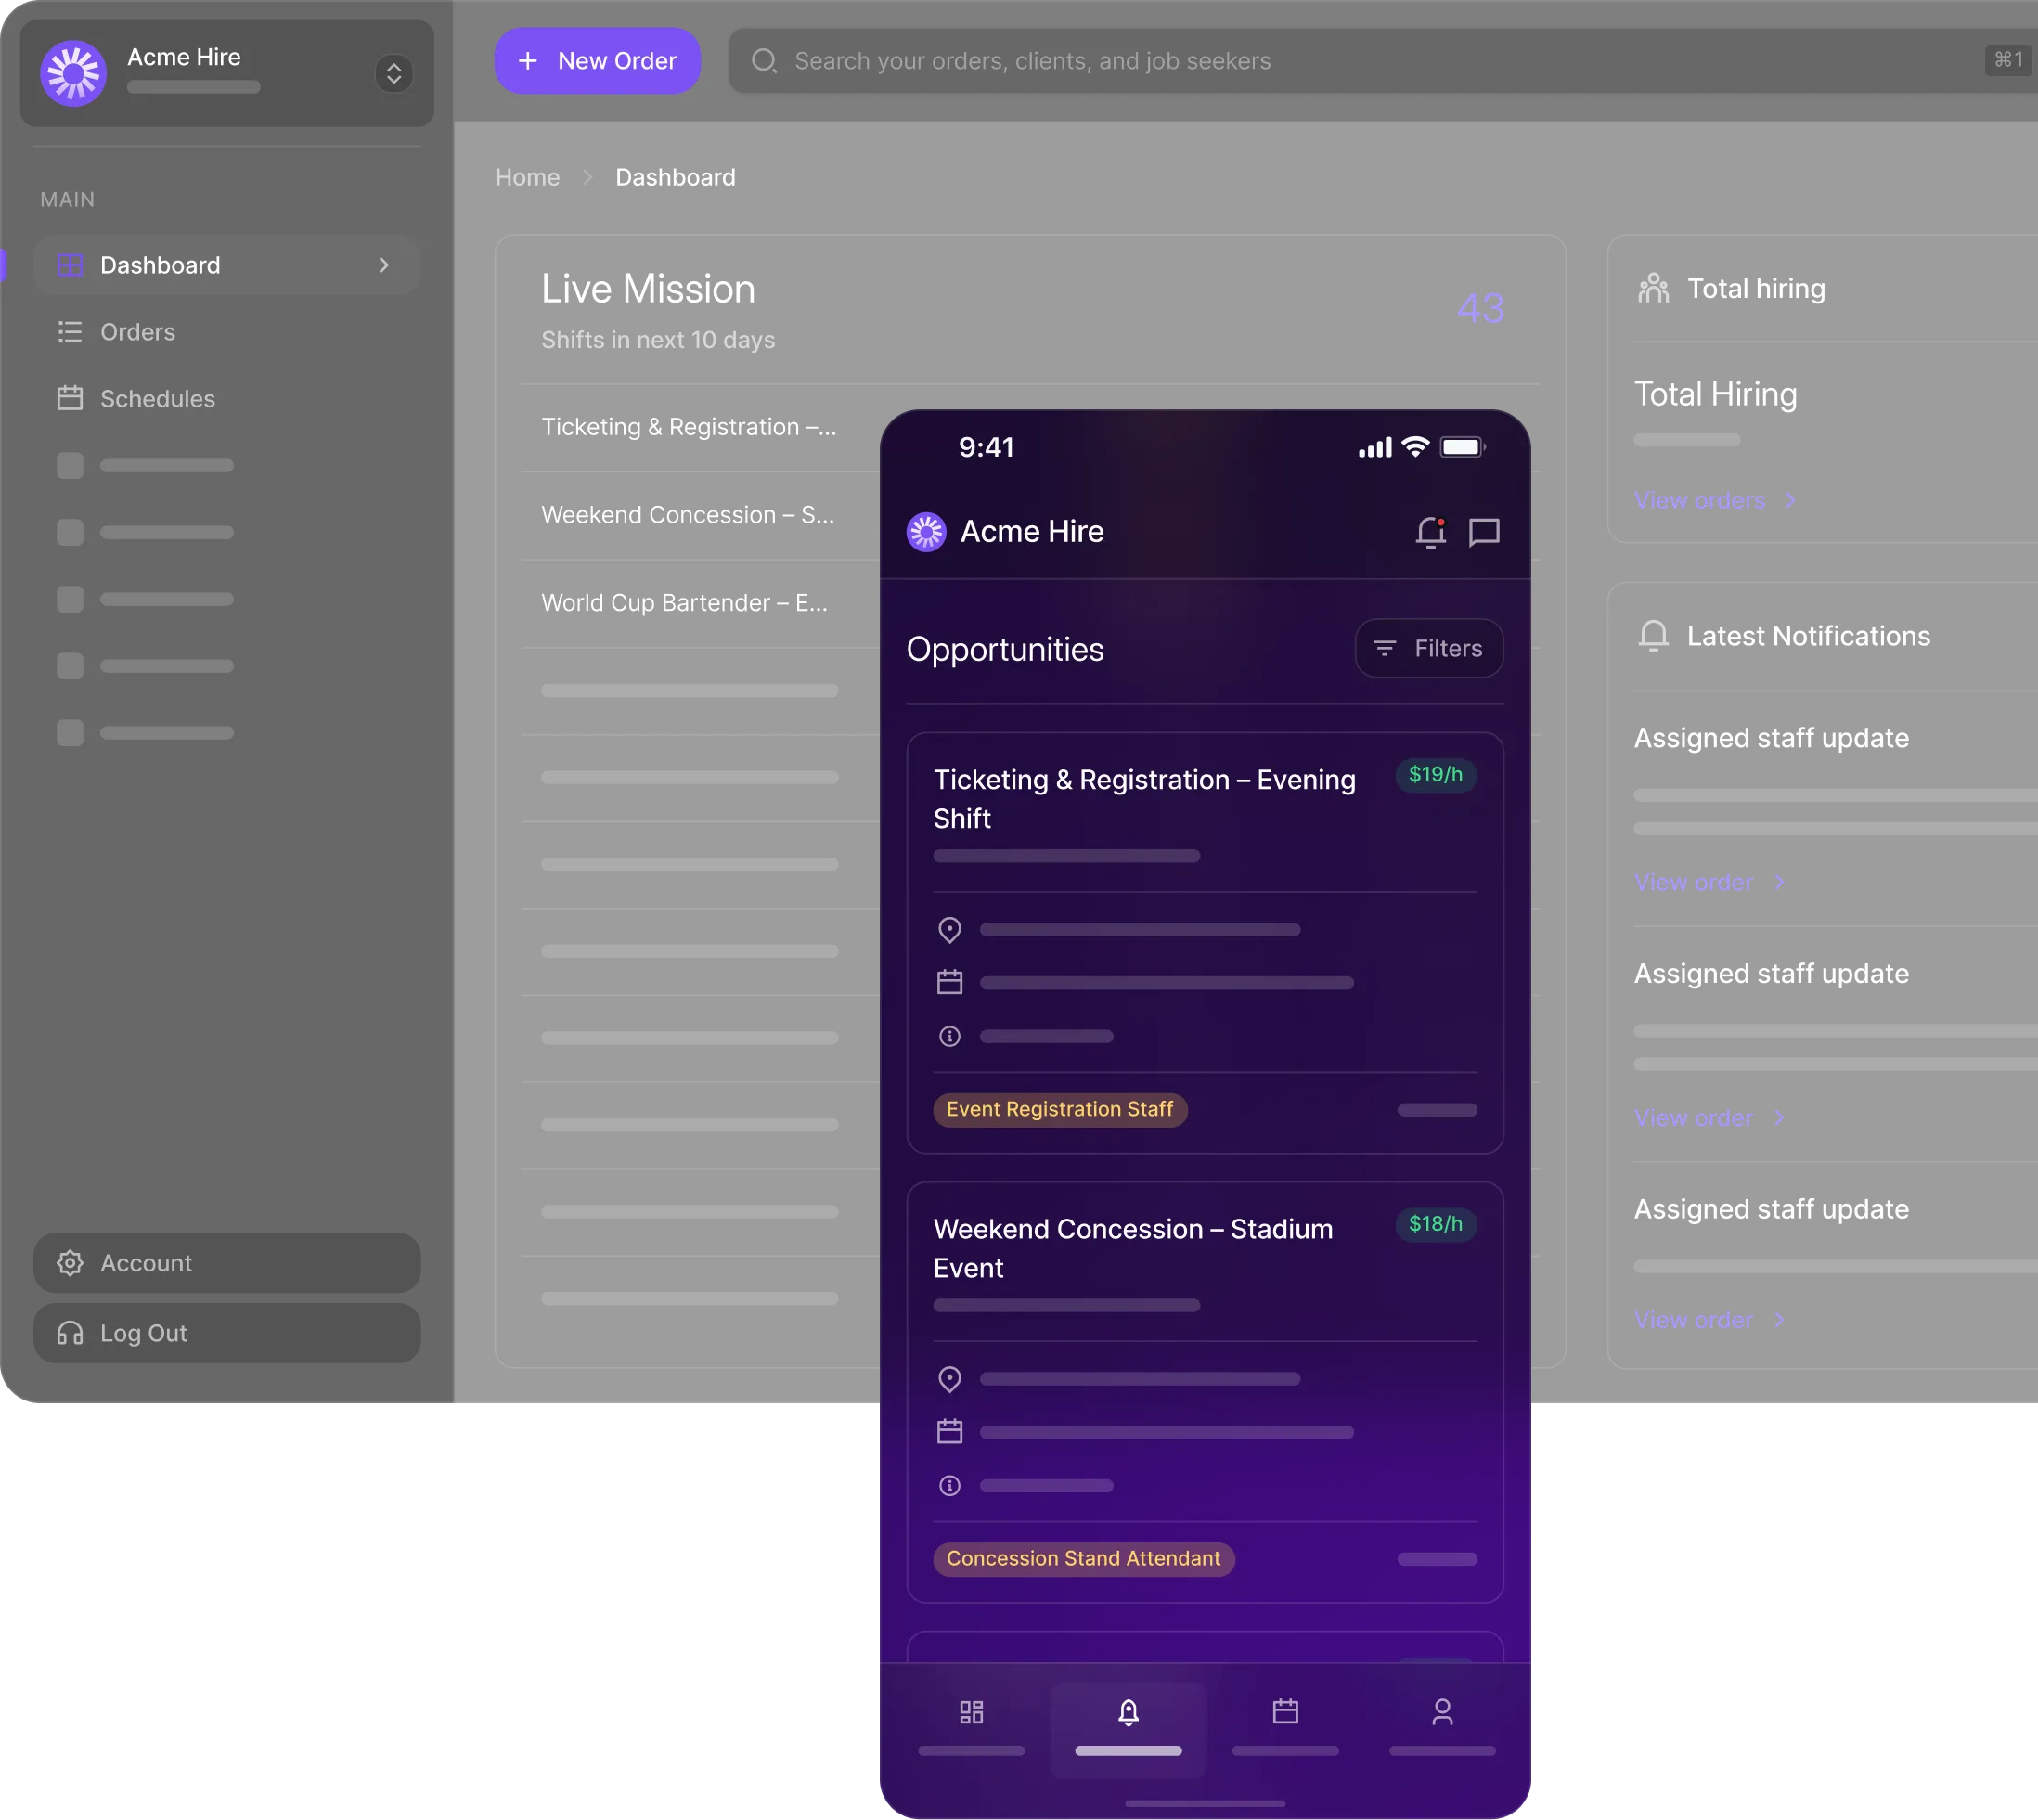The height and width of the screenshot is (1820, 2038).
Task: Open Orders in the sidebar
Action: click(x=137, y=332)
